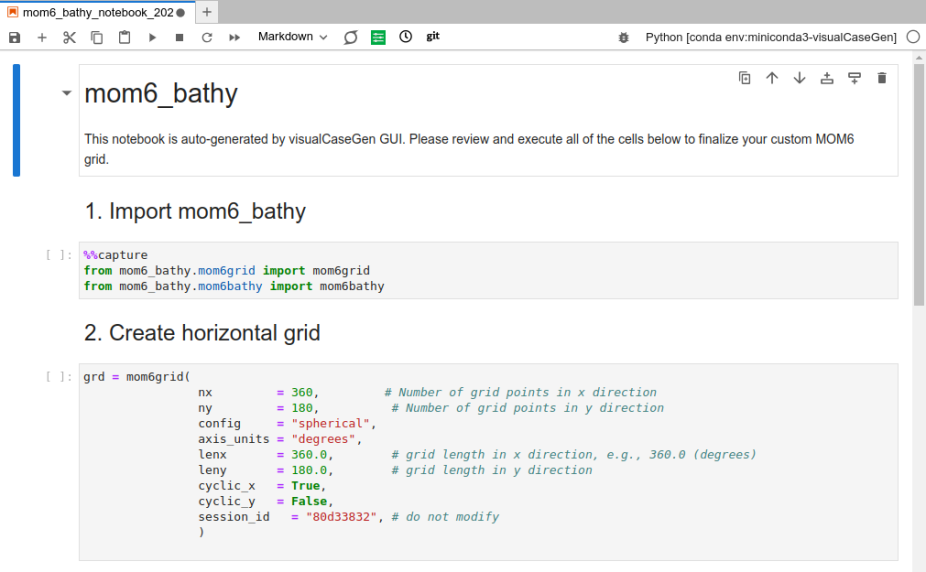Move the cell down with arrow icon
926x572 pixels.
pyautogui.click(x=799, y=78)
